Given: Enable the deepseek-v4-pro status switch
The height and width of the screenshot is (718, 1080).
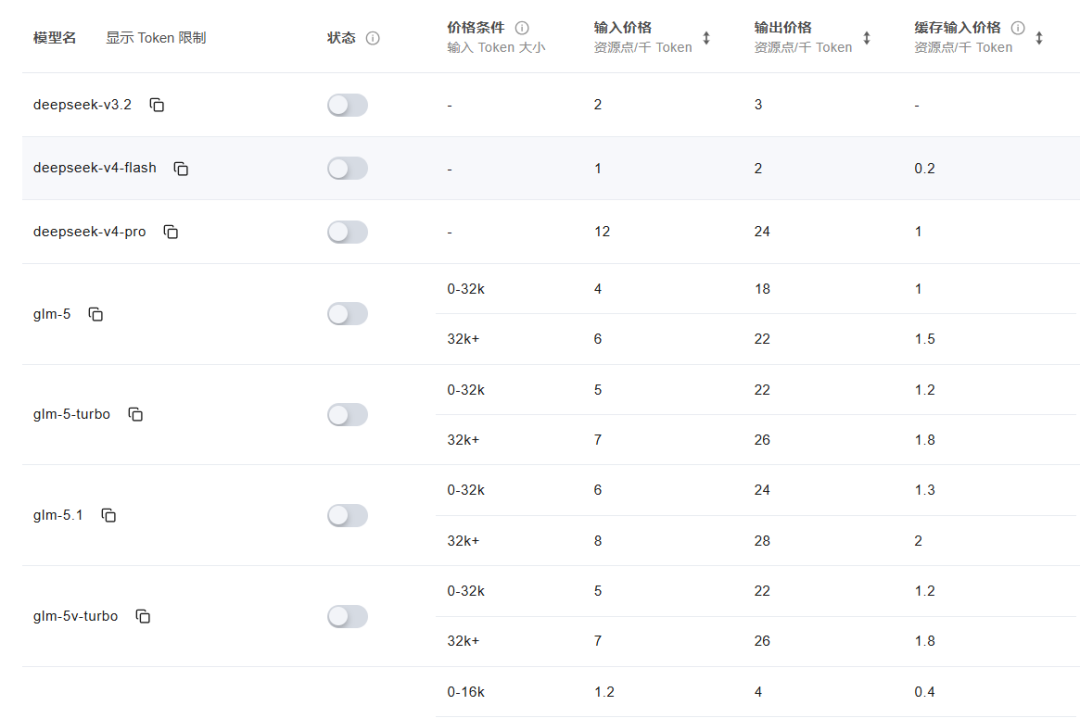Looking at the screenshot, I should [x=348, y=232].
